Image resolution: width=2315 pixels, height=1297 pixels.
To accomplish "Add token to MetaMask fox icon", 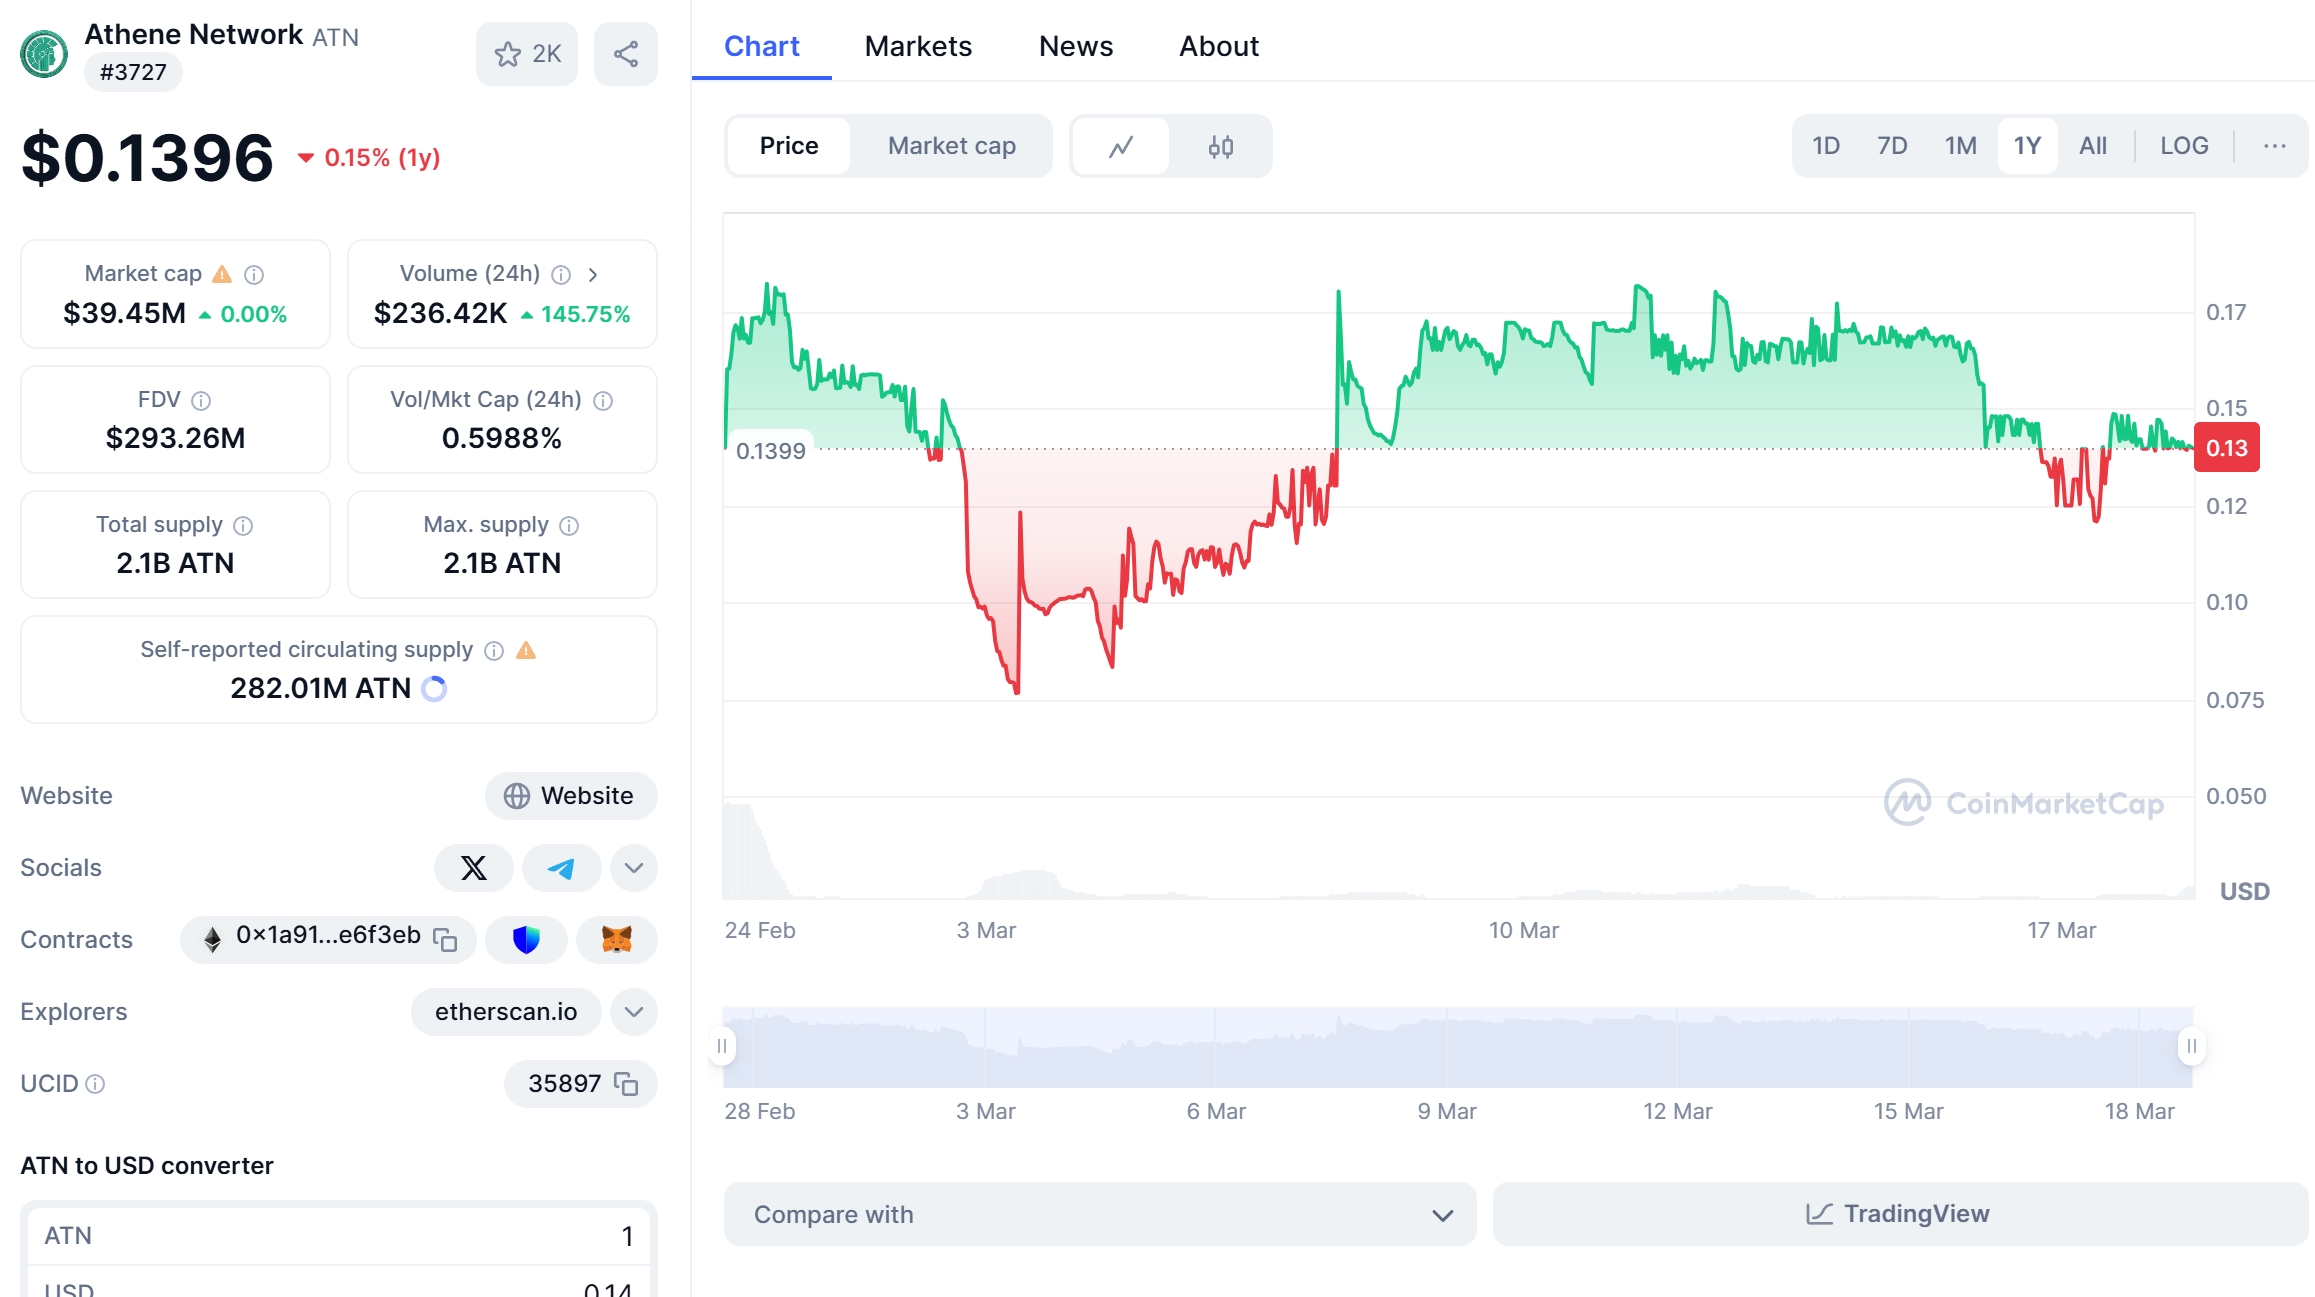I will (x=617, y=939).
